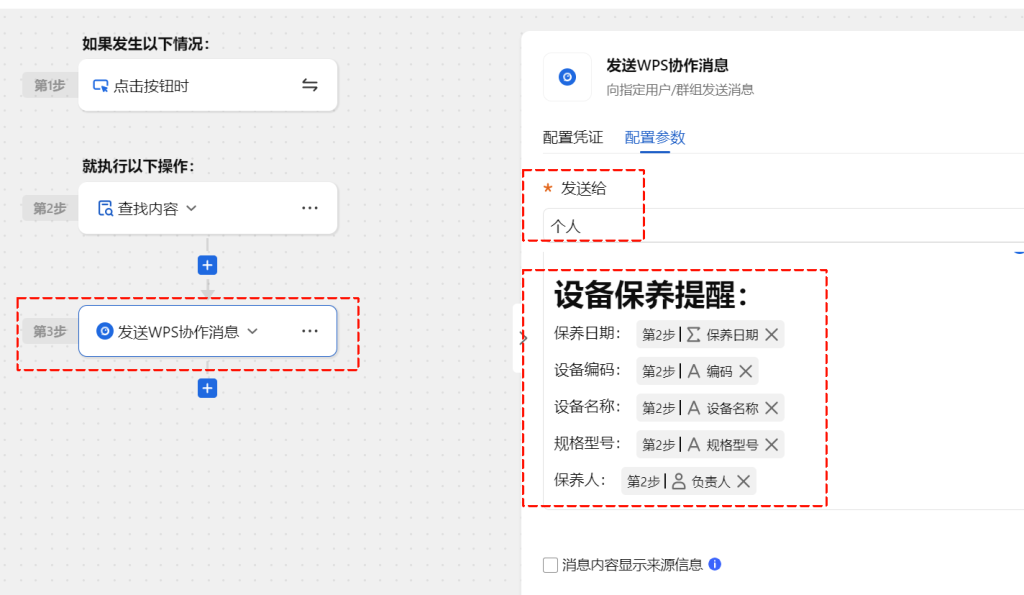Click the 保养人 label in message
Viewport: 1024px width, 595px height.
579,480
